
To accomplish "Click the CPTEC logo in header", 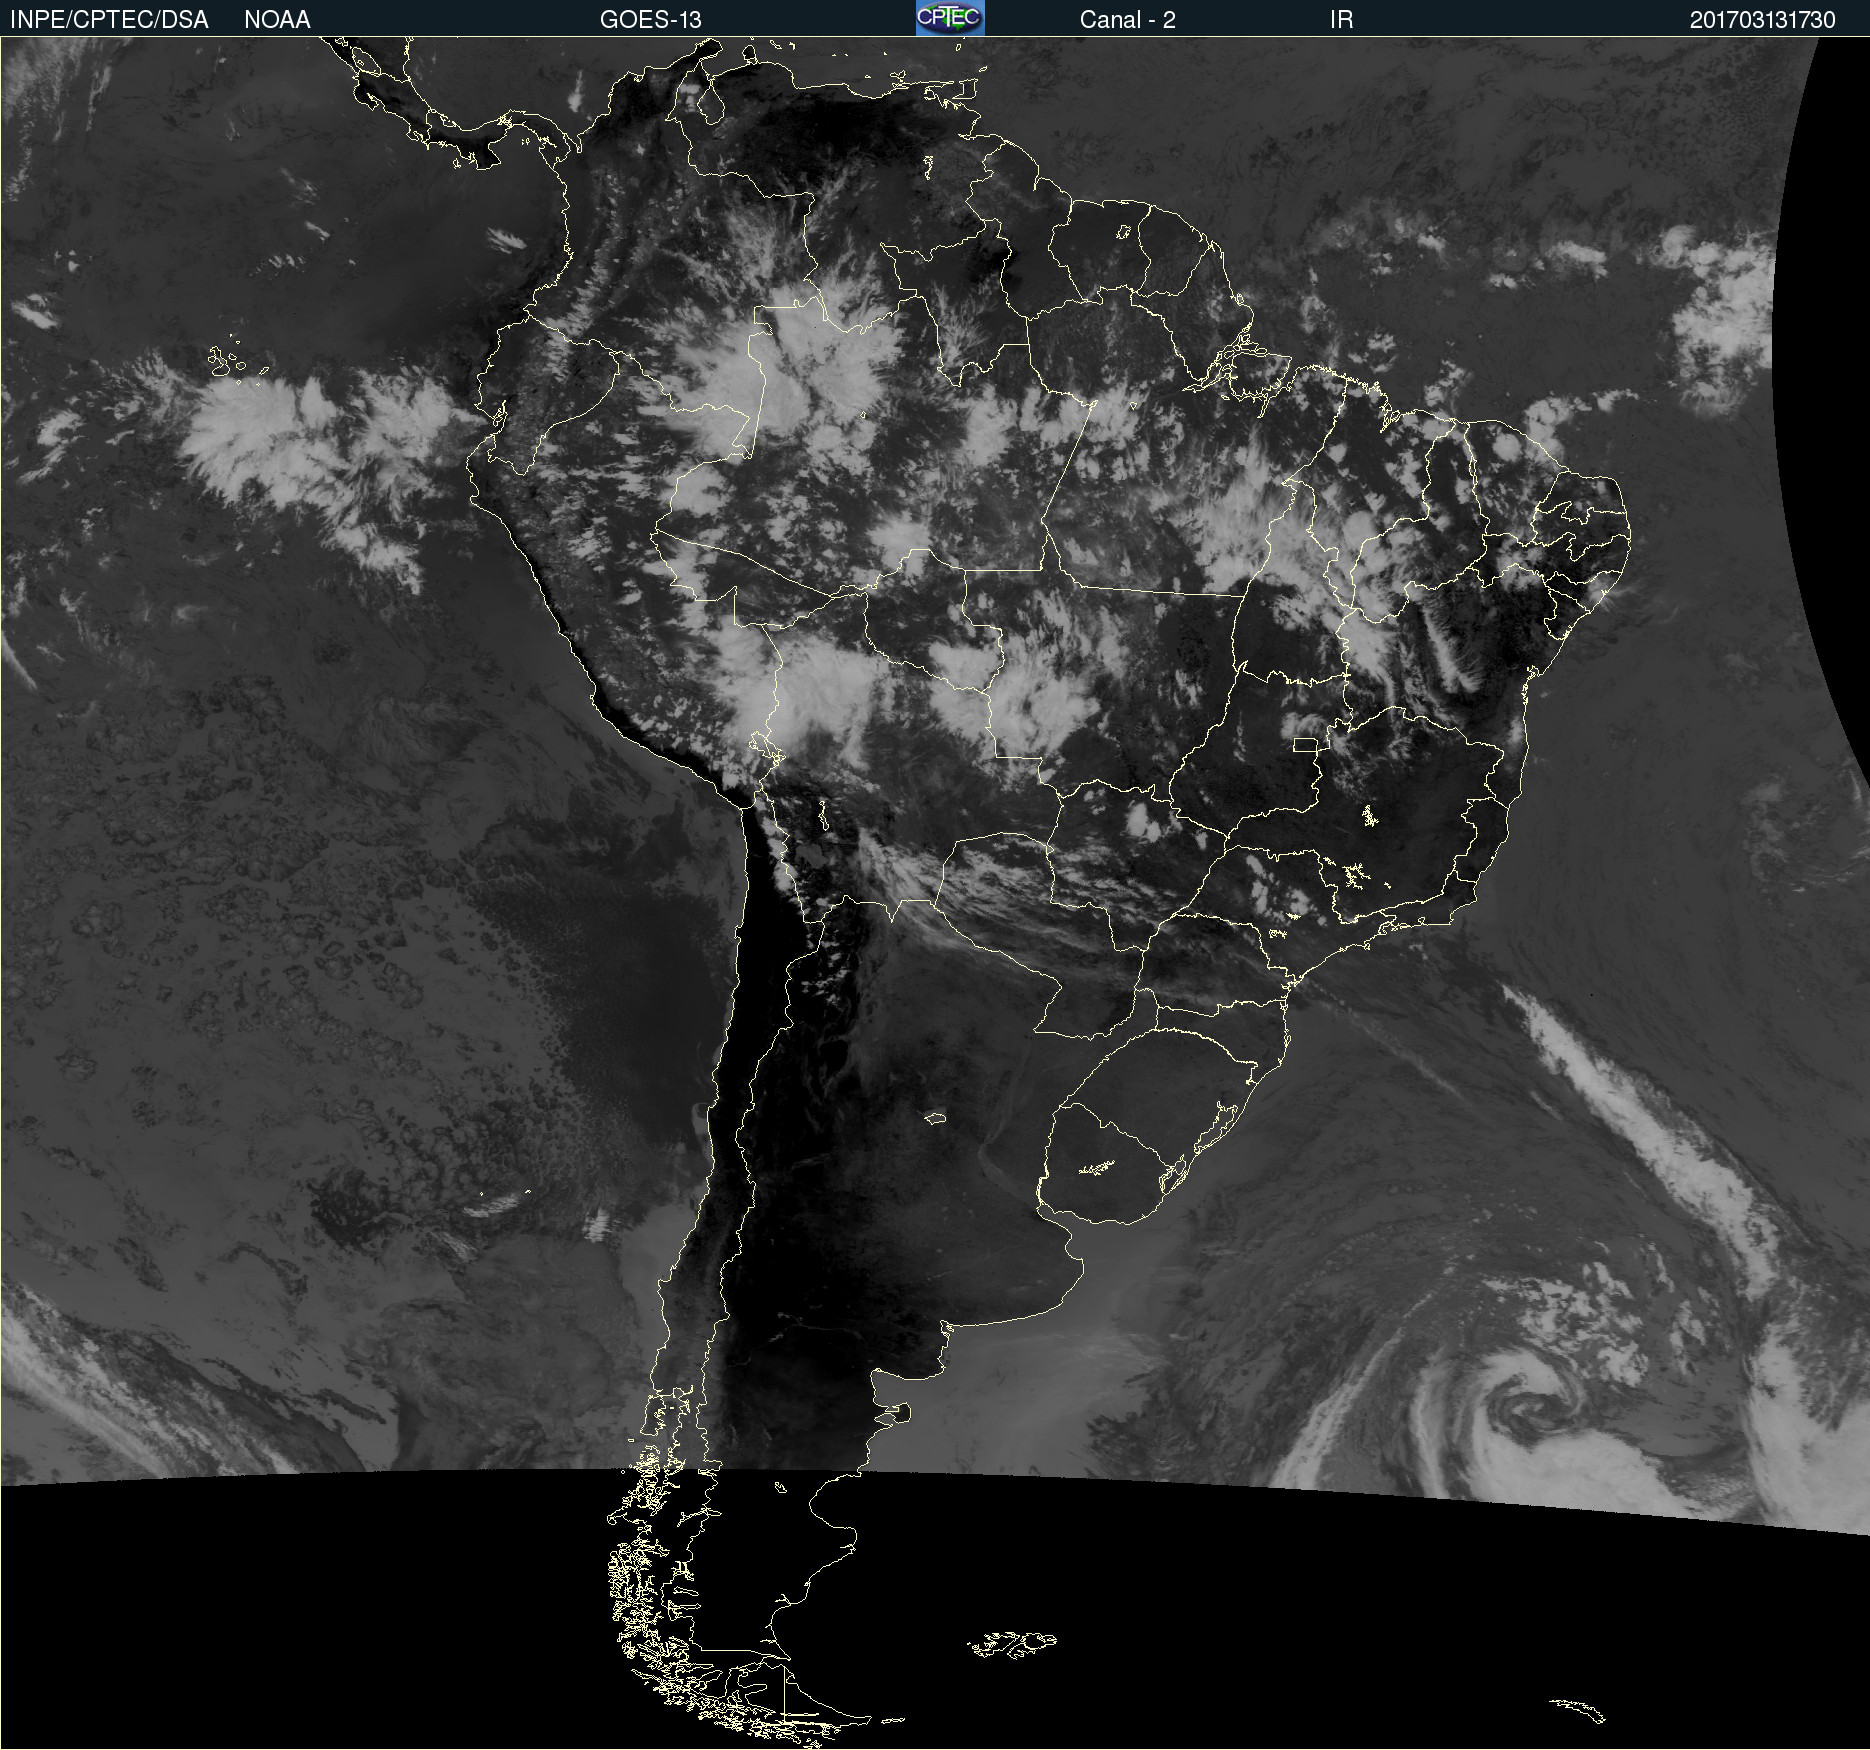I will pyautogui.click(x=950, y=18).
